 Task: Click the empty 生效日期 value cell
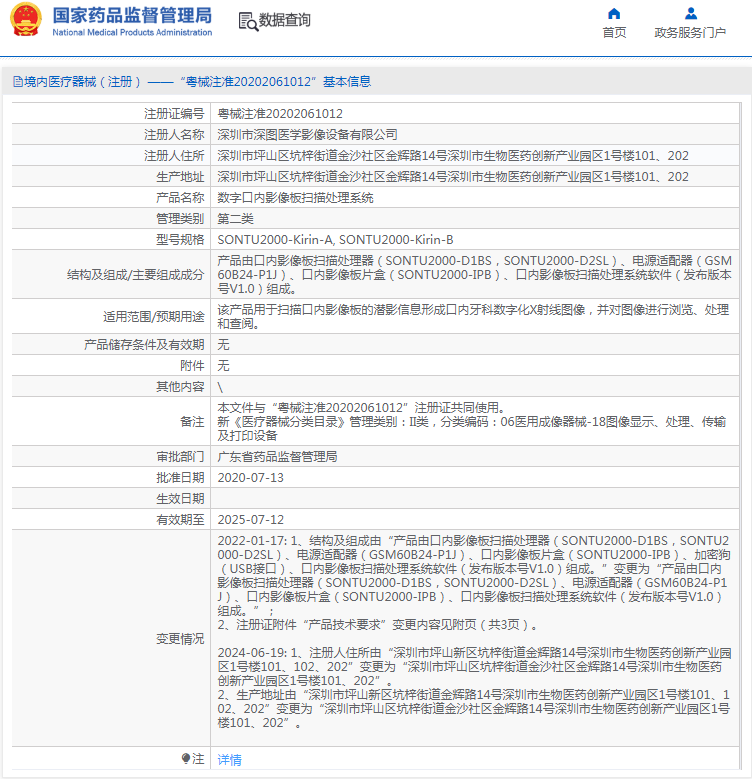click(475, 498)
